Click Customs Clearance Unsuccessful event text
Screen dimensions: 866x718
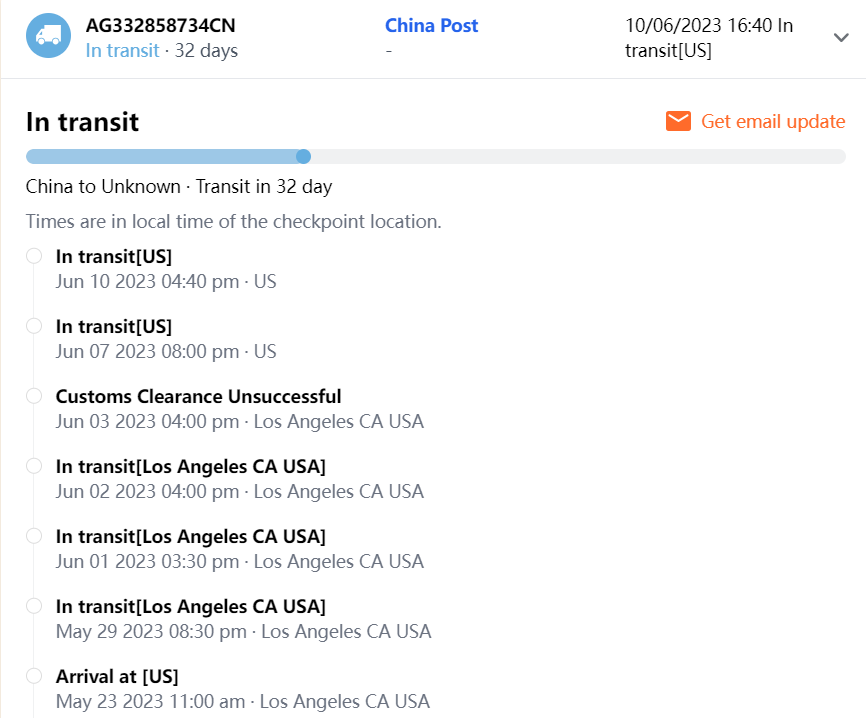198,396
